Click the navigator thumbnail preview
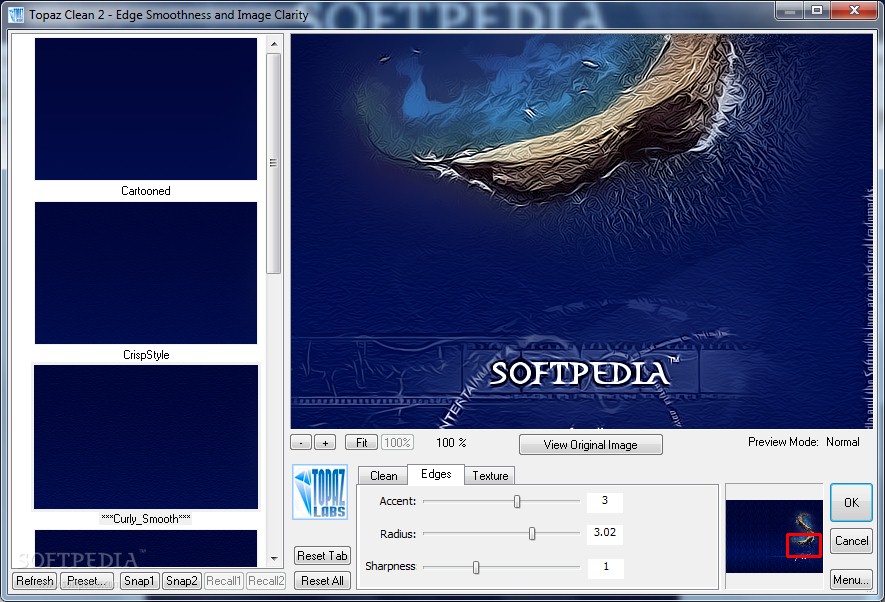885x602 pixels. click(774, 537)
